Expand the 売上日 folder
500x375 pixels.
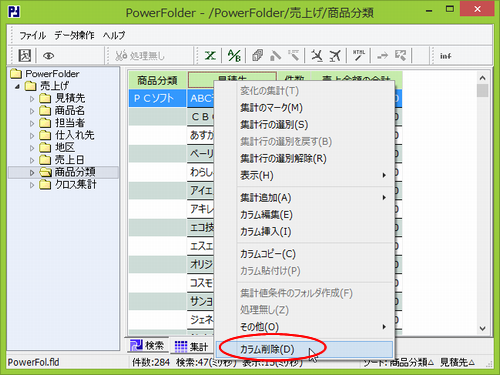pos(32,160)
